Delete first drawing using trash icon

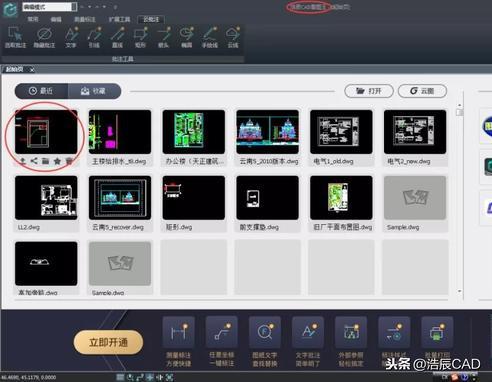pos(69,161)
